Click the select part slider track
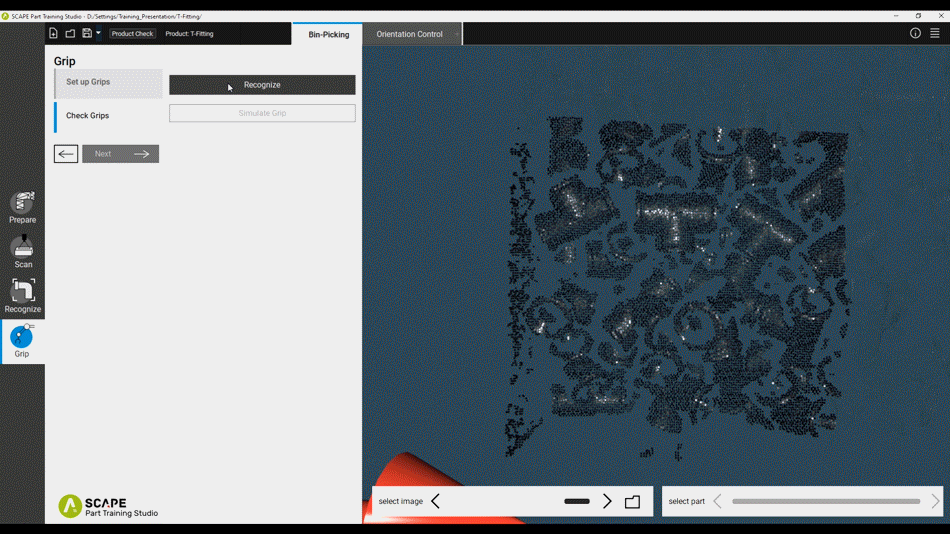Viewport: 950px width, 534px height. pyautogui.click(x=826, y=501)
